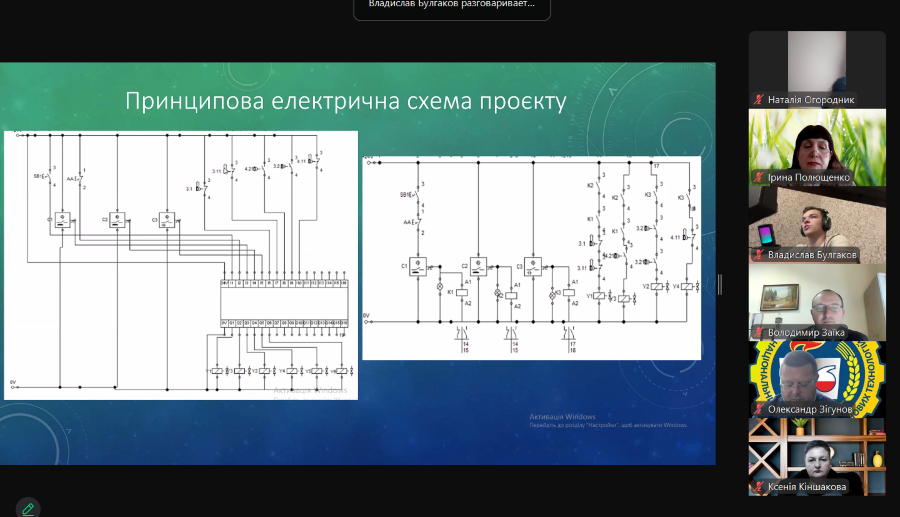
Task: Click the green pencil annotation icon
Action: coord(28,508)
